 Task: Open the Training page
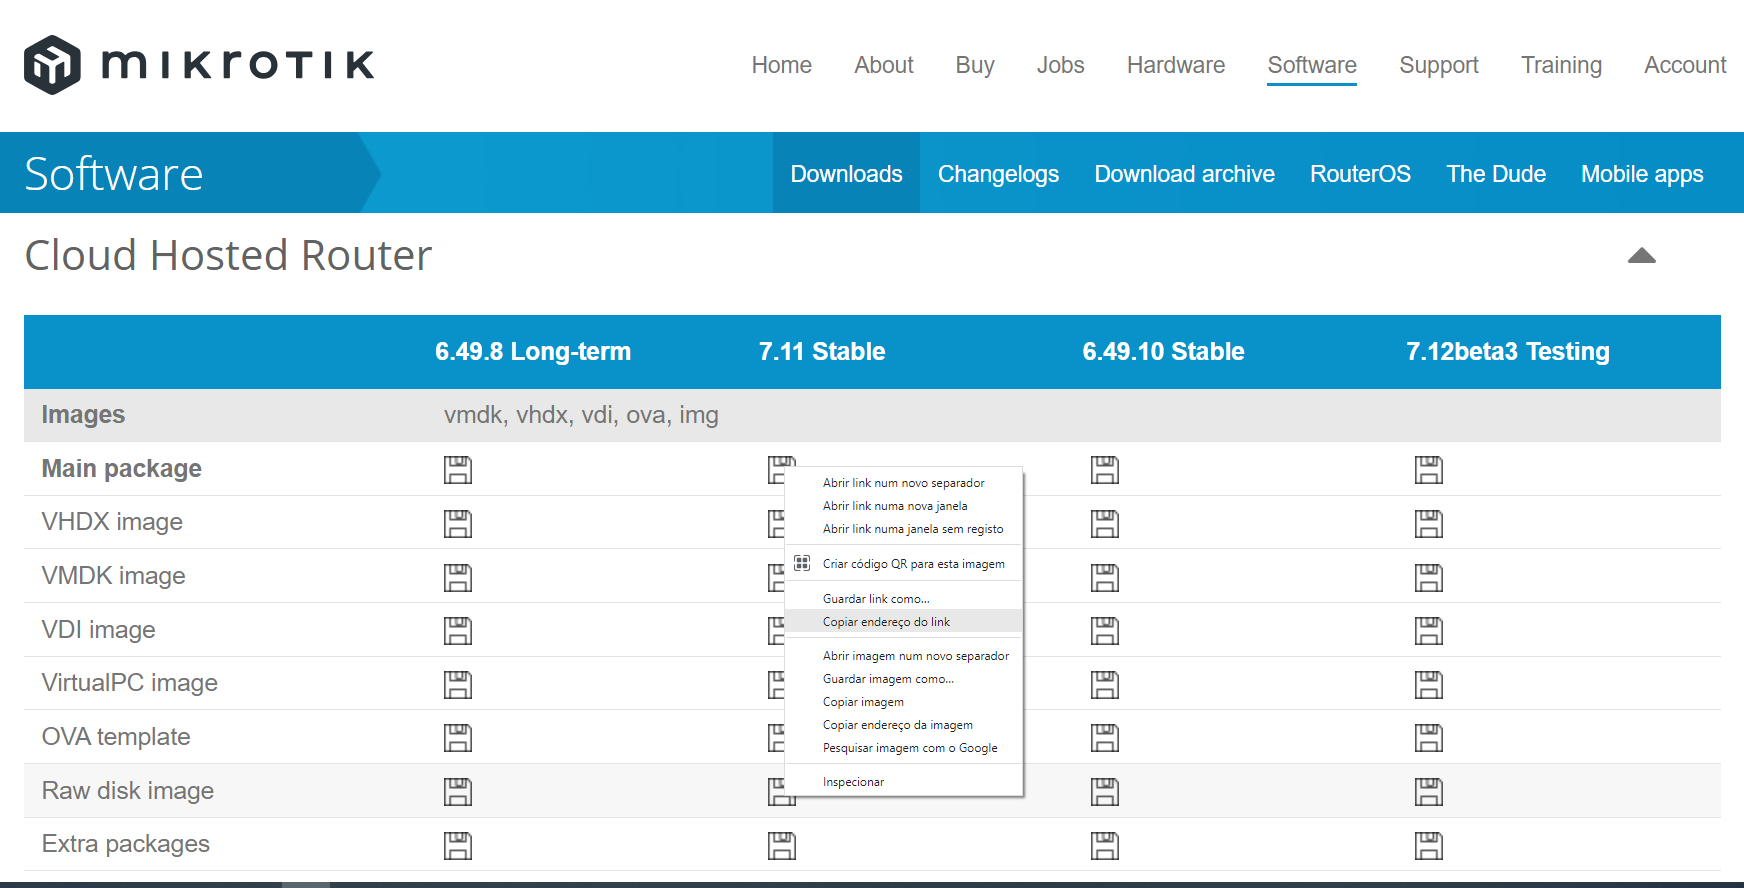(1561, 65)
